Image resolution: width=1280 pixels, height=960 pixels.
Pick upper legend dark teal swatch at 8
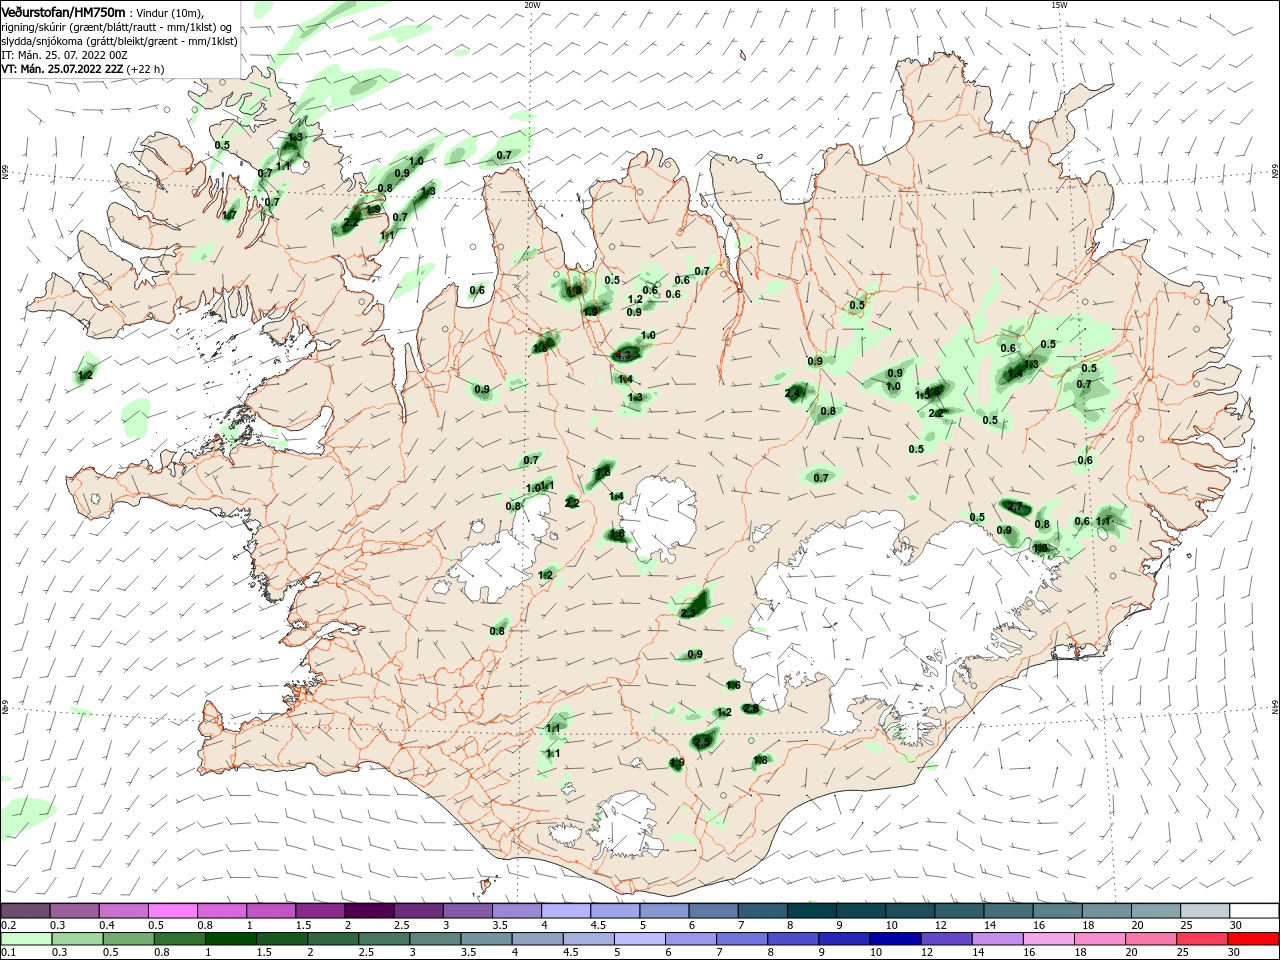(810, 910)
